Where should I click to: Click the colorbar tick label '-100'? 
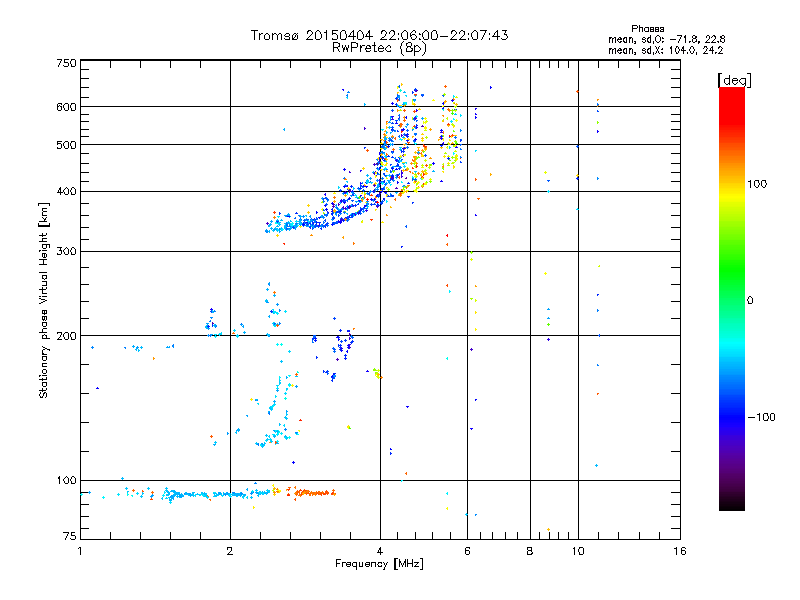tap(761, 417)
